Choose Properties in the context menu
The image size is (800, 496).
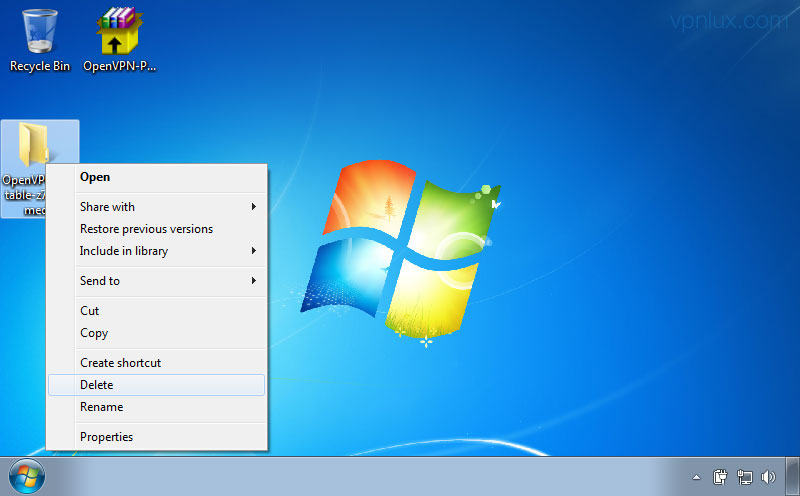click(157, 437)
